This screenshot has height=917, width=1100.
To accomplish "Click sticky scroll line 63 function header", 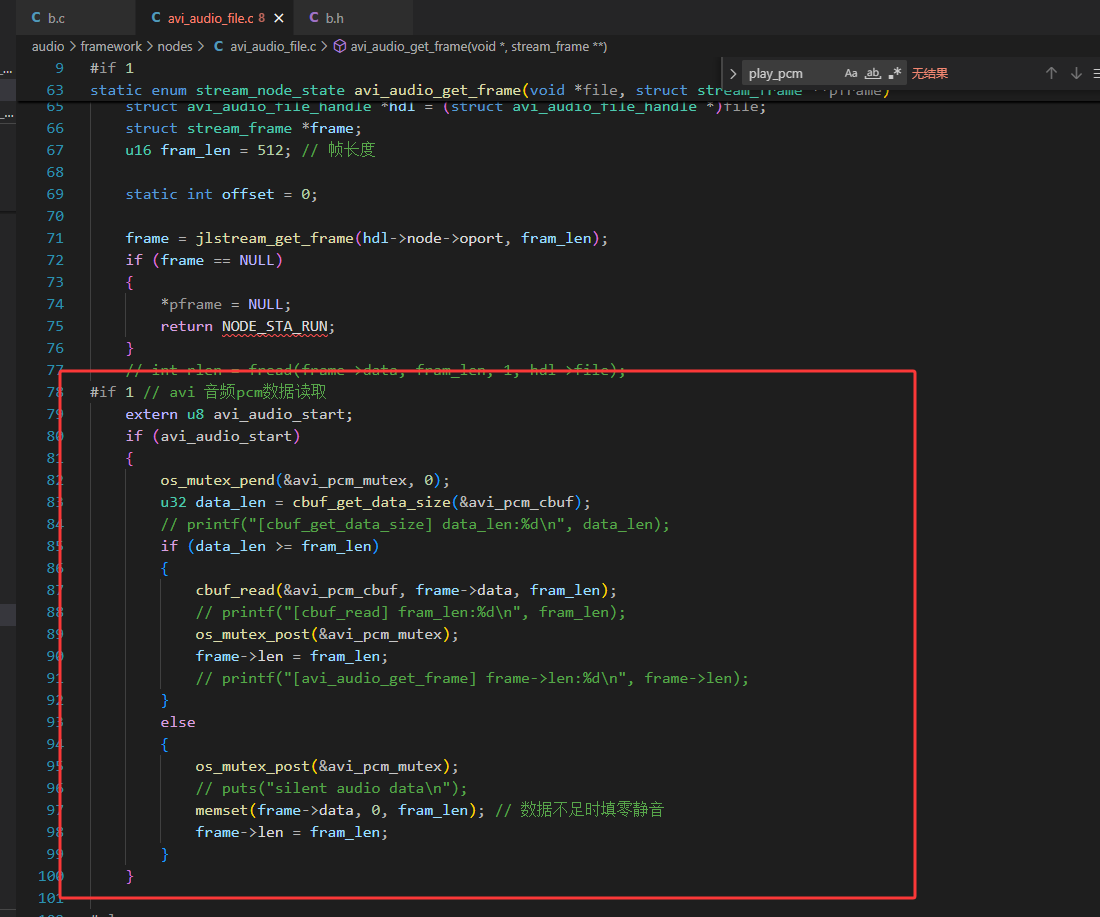I will coord(490,91).
